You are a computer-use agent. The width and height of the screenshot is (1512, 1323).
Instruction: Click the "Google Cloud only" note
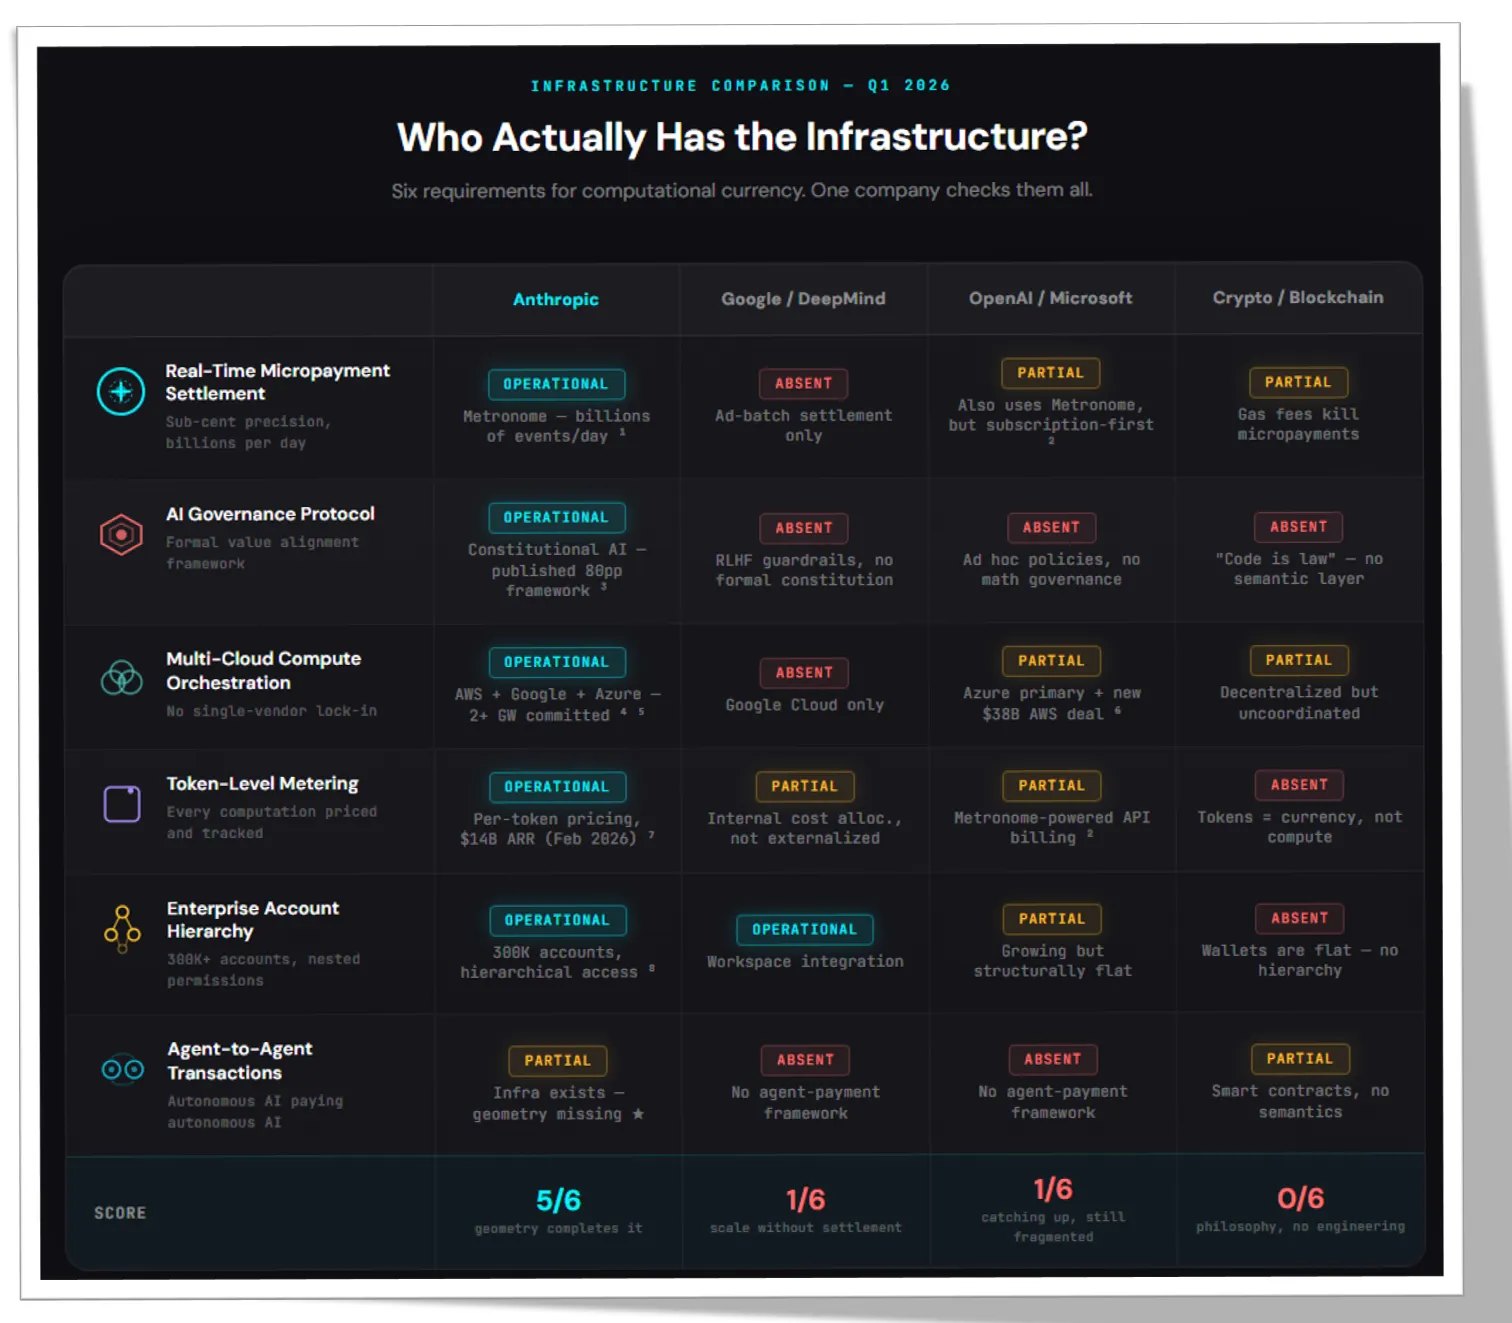(805, 705)
